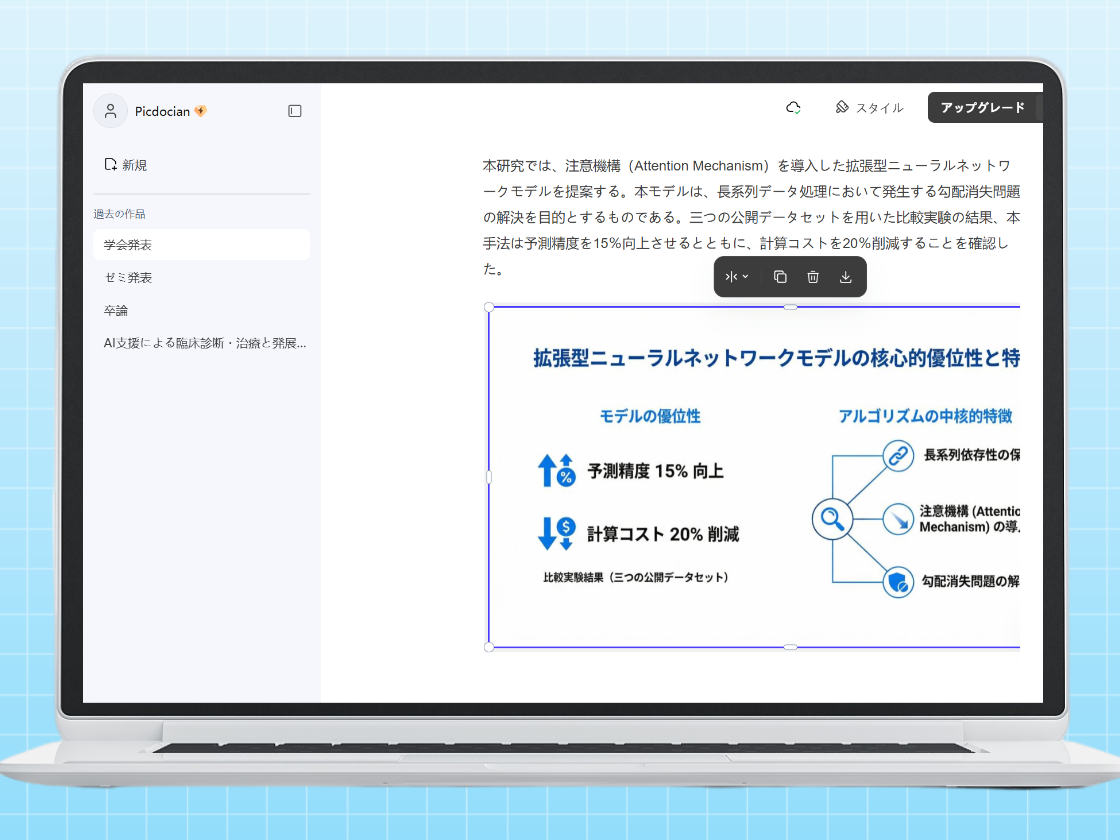Collapse the sidebar panel
1120x840 pixels.
pos(294,111)
